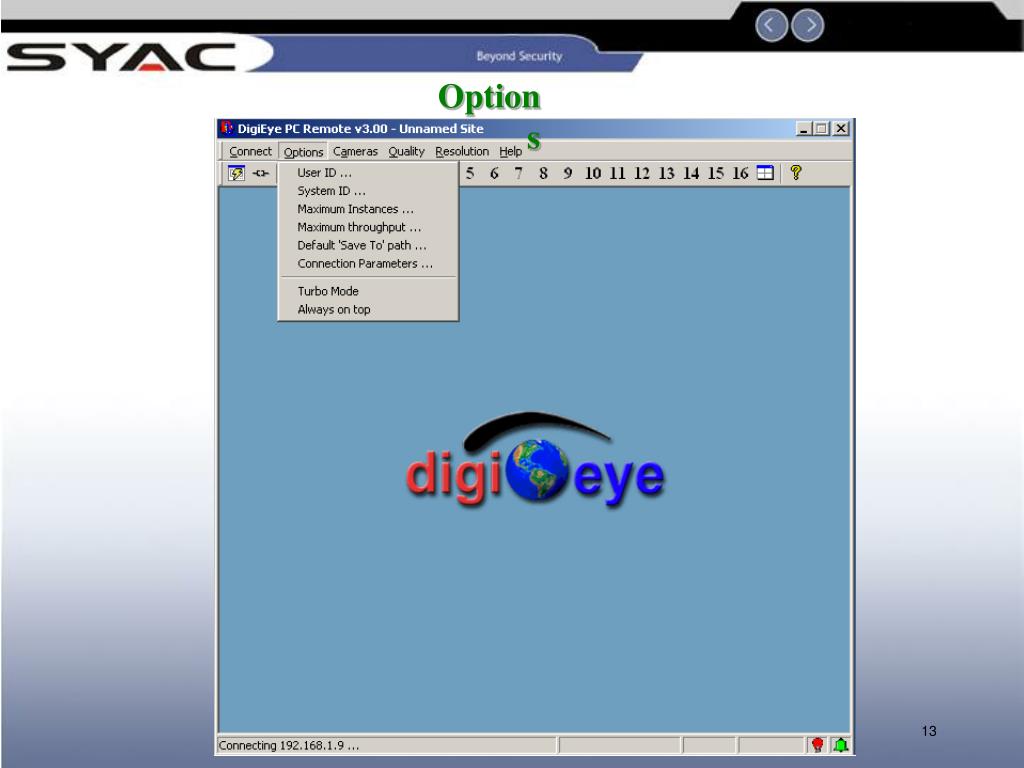Open the Help menu

(510, 152)
